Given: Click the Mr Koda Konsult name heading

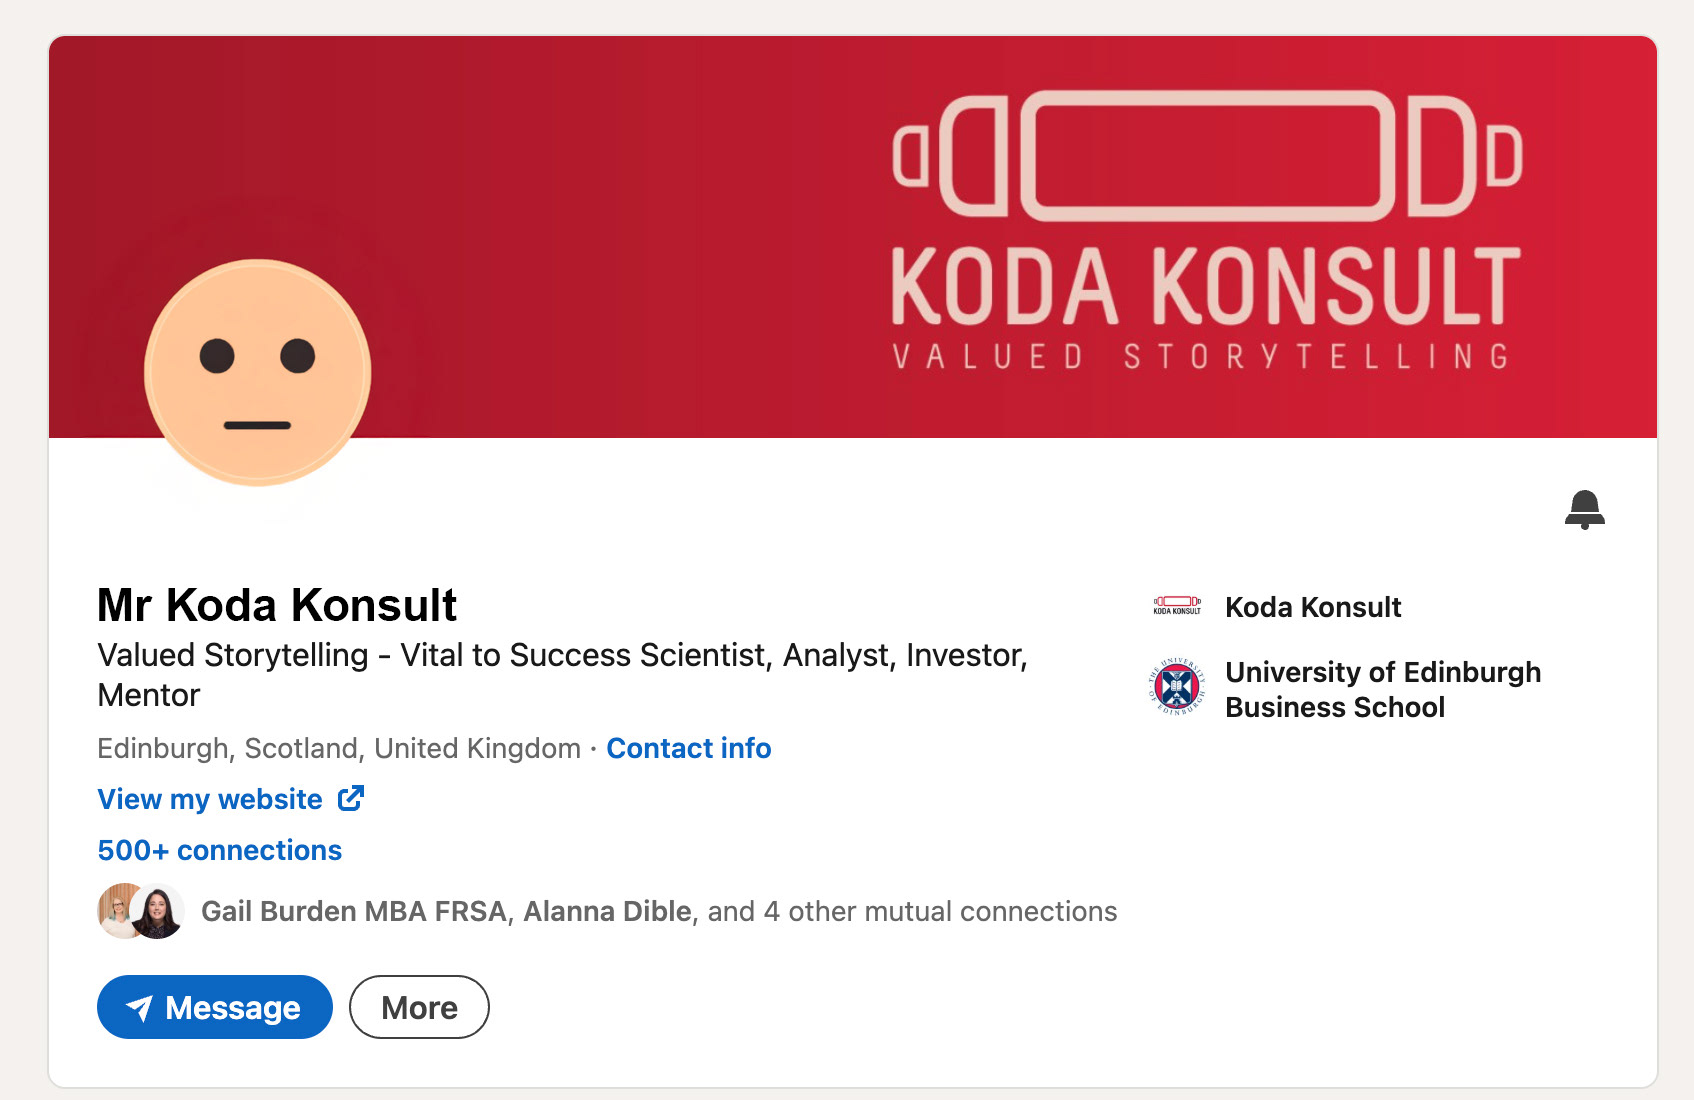Looking at the screenshot, I should pyautogui.click(x=277, y=605).
